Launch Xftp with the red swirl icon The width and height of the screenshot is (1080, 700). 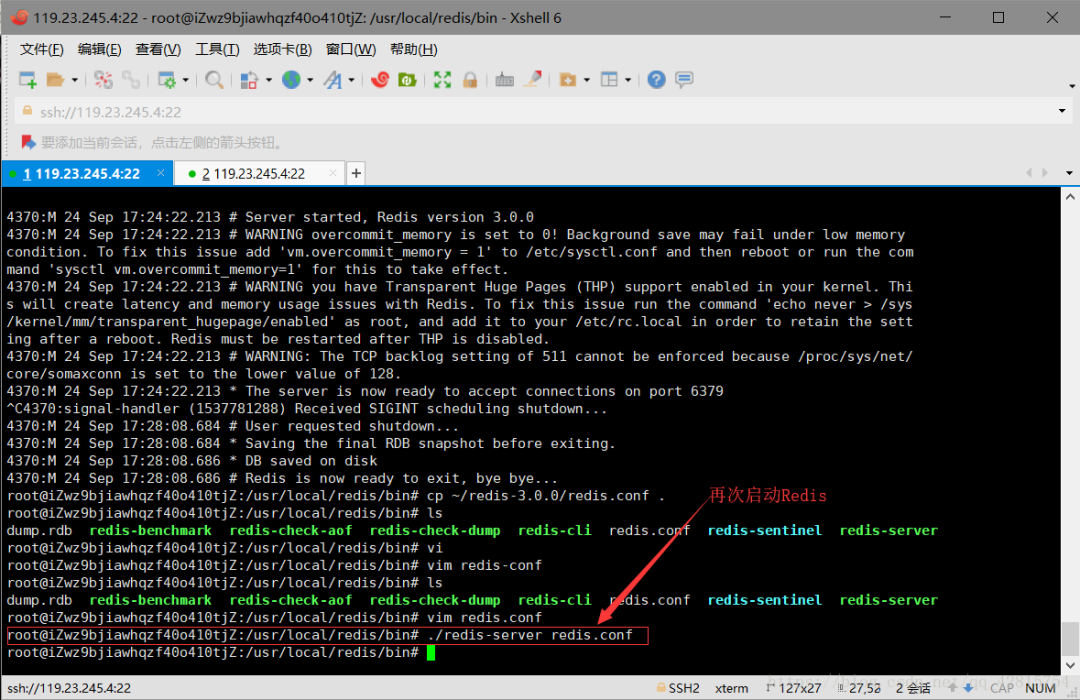tap(380, 80)
